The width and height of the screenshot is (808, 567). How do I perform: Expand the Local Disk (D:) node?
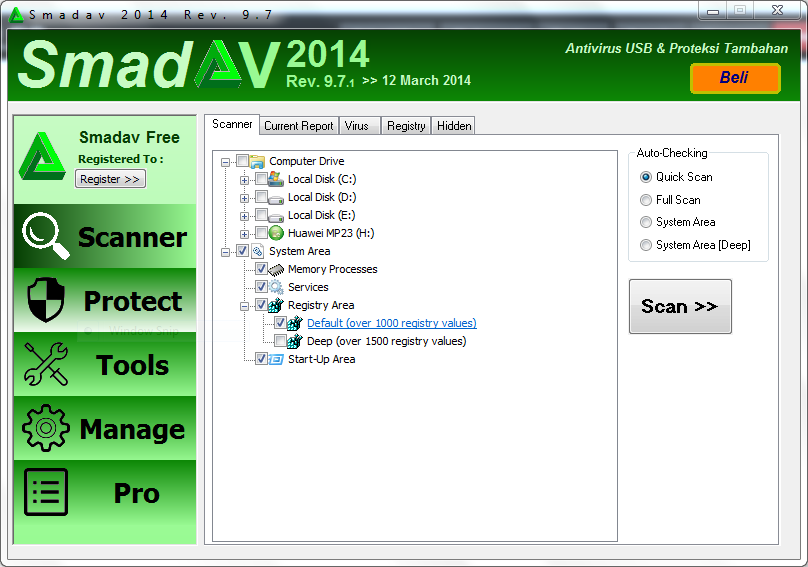tap(244, 198)
